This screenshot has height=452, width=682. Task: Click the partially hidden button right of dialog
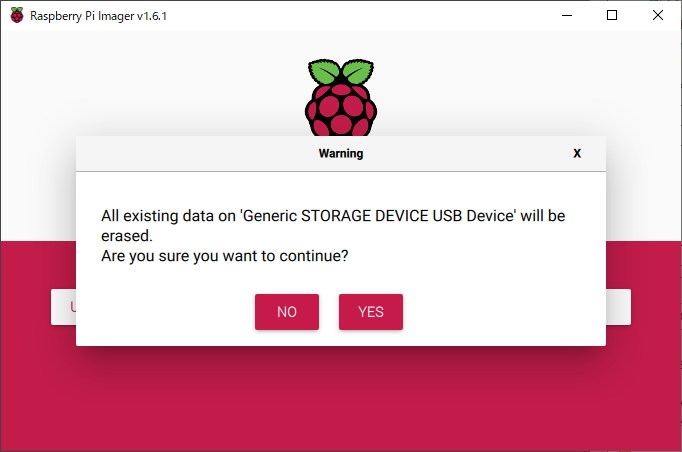pyautogui.click(x=618, y=307)
